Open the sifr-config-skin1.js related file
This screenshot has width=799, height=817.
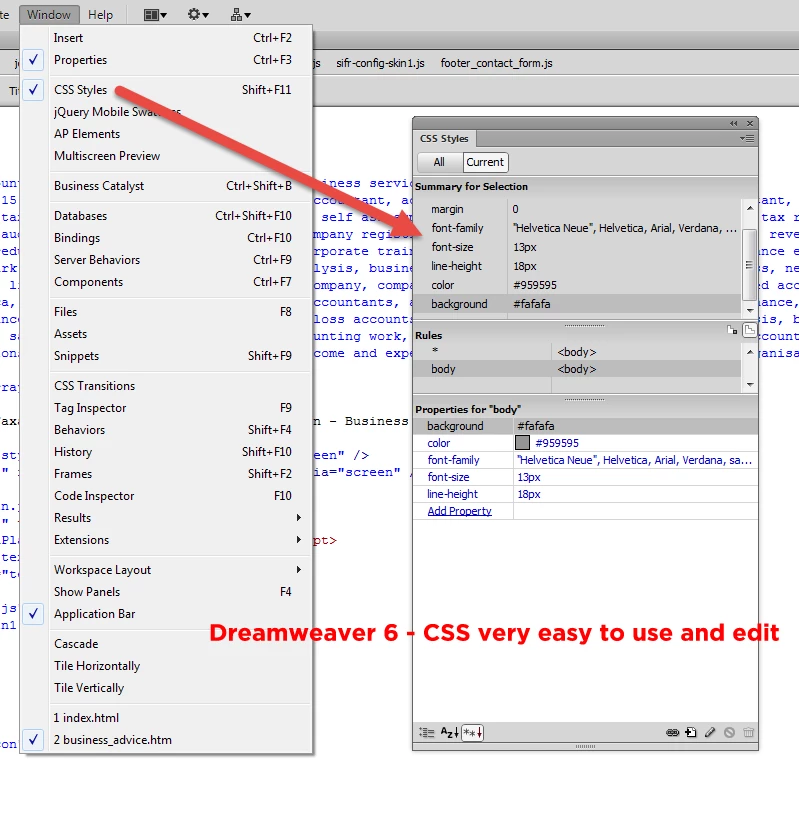tap(380, 63)
